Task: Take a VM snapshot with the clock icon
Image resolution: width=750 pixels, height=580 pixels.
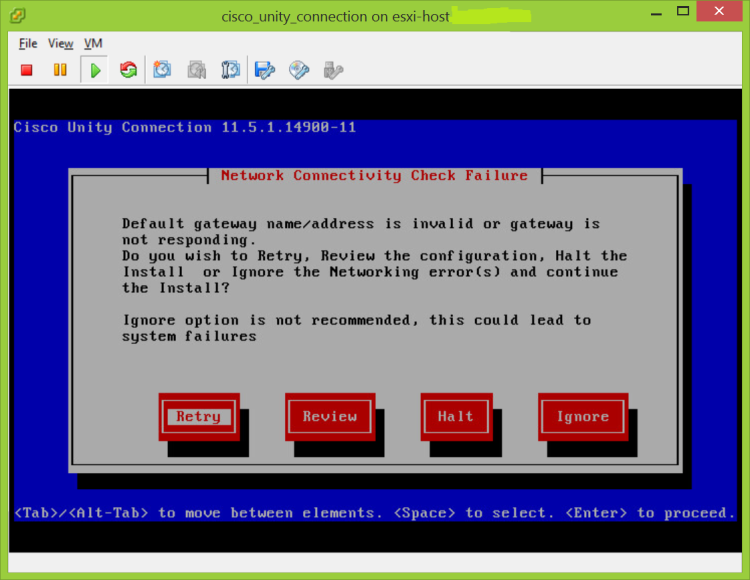Action: coord(162,70)
